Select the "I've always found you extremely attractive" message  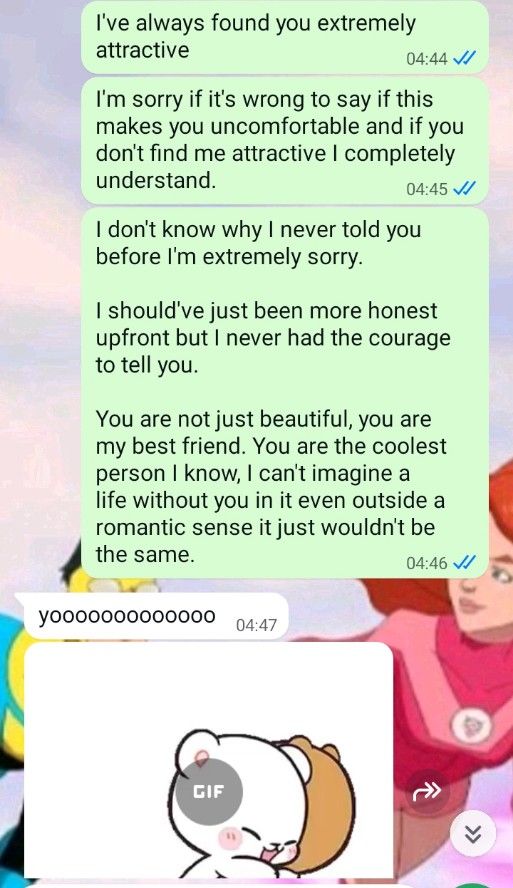[285, 37]
